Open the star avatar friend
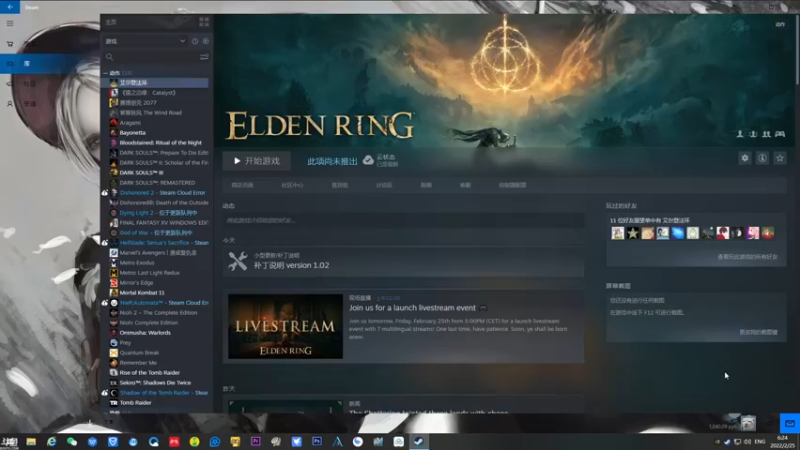Screen dimensions: 800x450 pyautogui.click(x=633, y=233)
